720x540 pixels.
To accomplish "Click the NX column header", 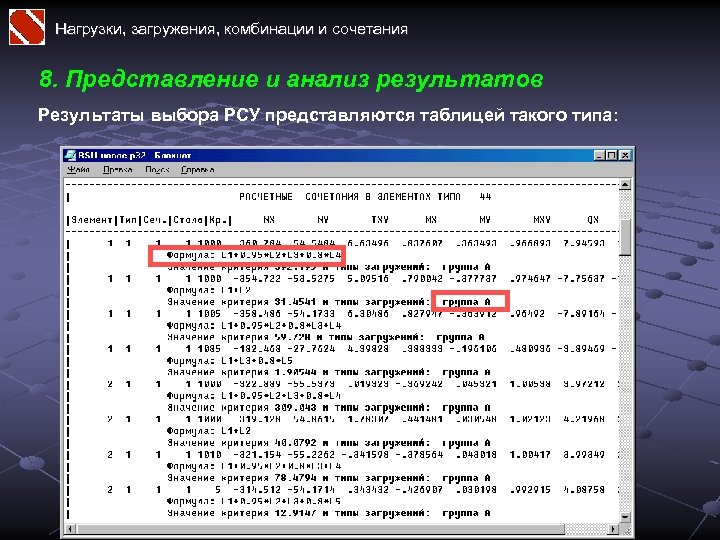I will pyautogui.click(x=269, y=220).
